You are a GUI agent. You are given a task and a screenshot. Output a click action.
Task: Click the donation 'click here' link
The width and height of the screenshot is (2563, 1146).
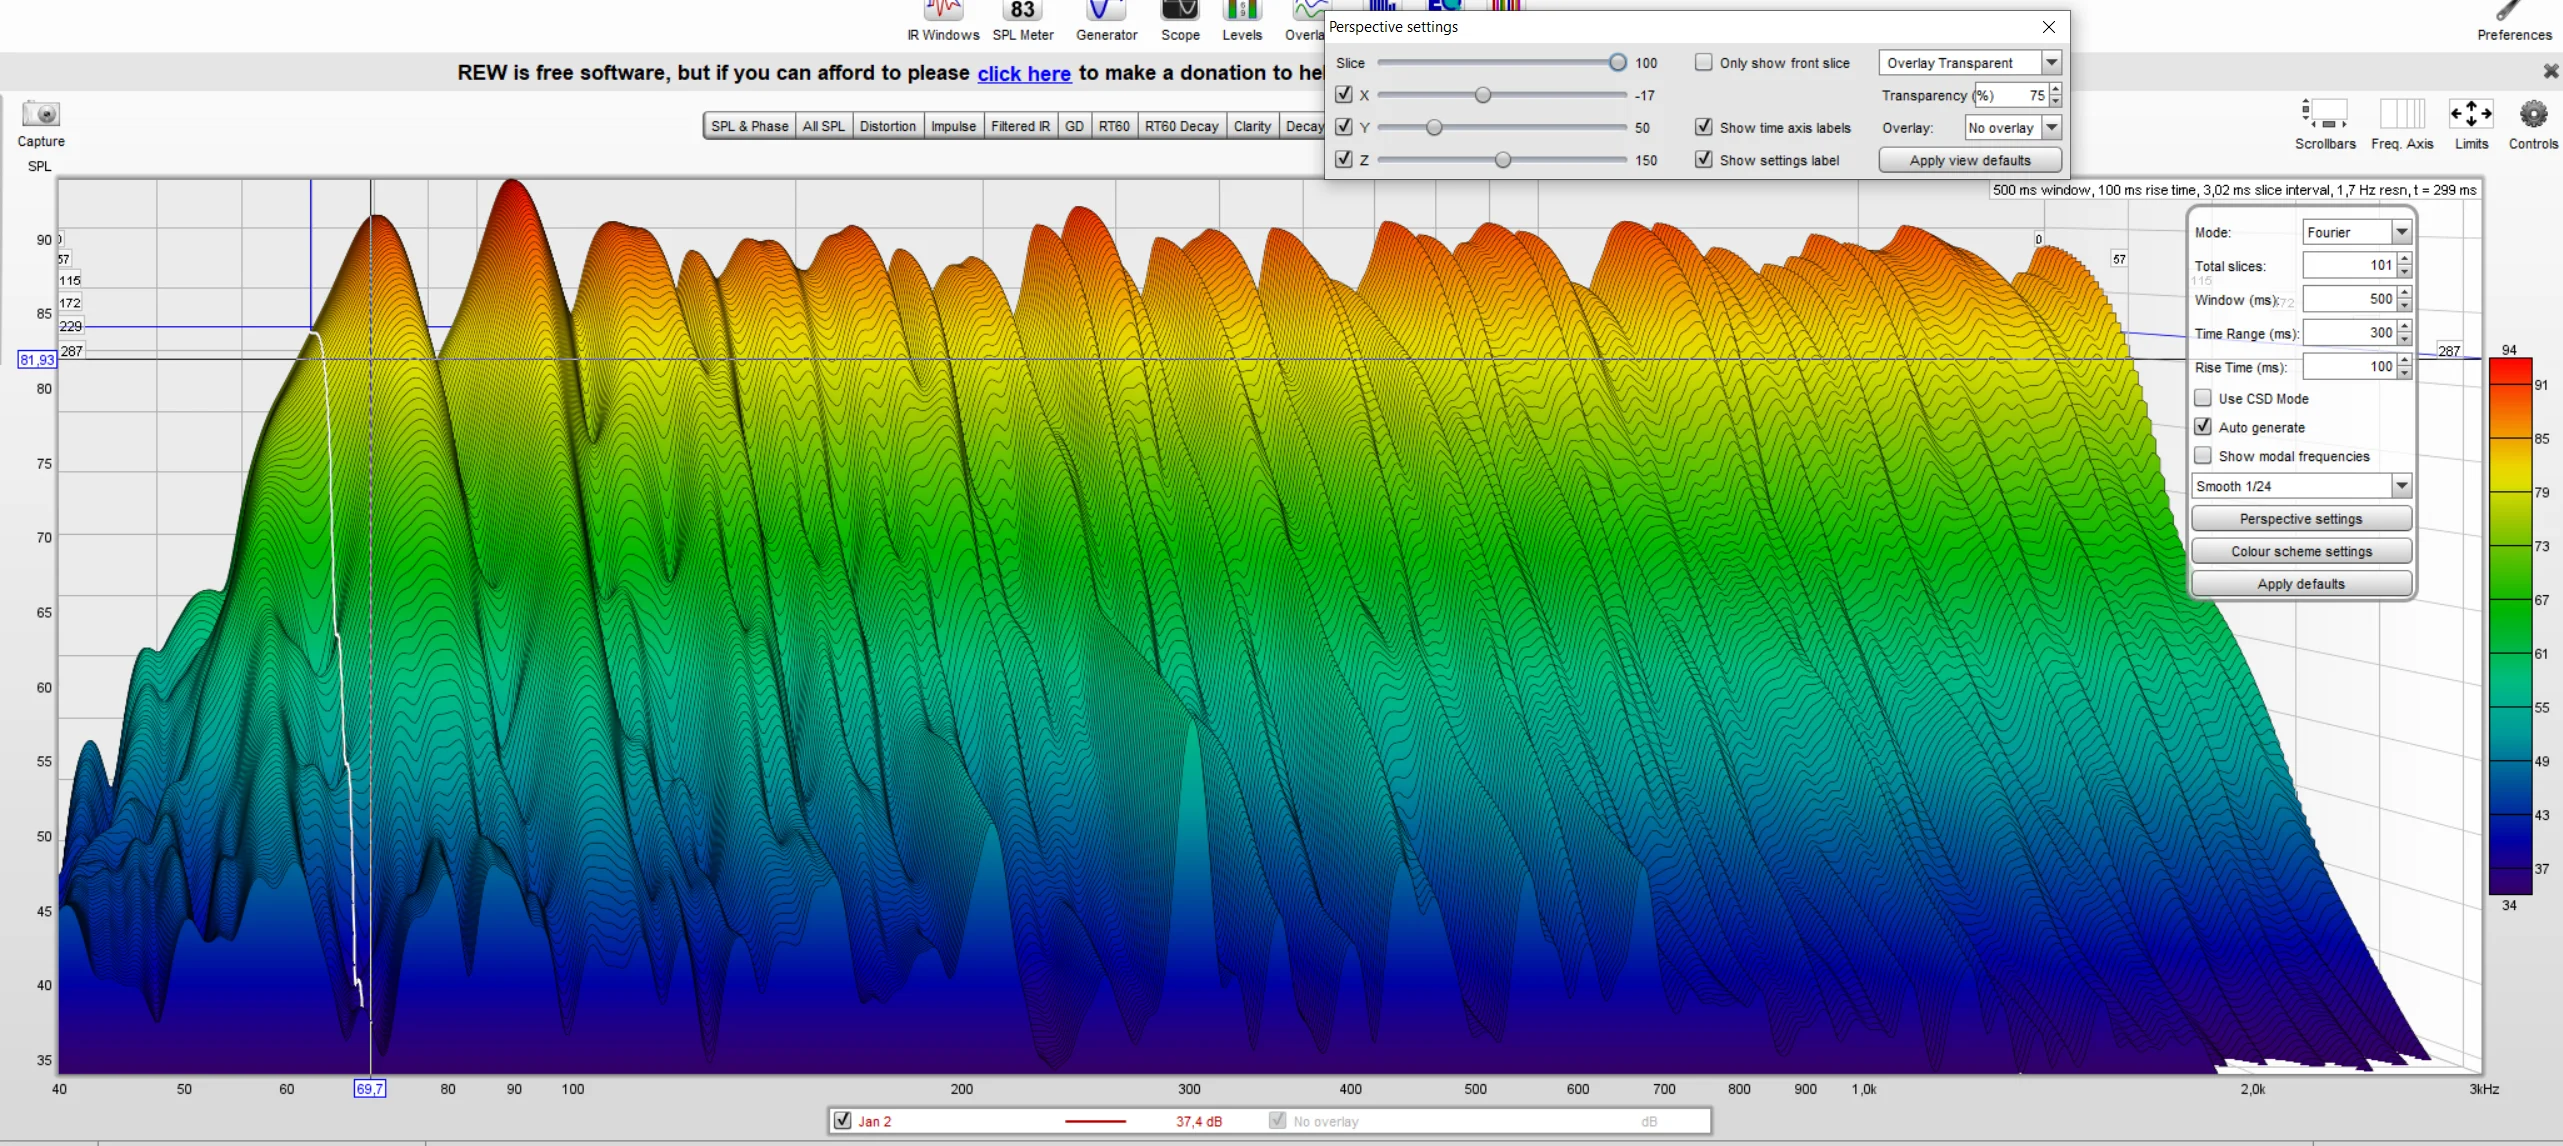pyautogui.click(x=1024, y=73)
